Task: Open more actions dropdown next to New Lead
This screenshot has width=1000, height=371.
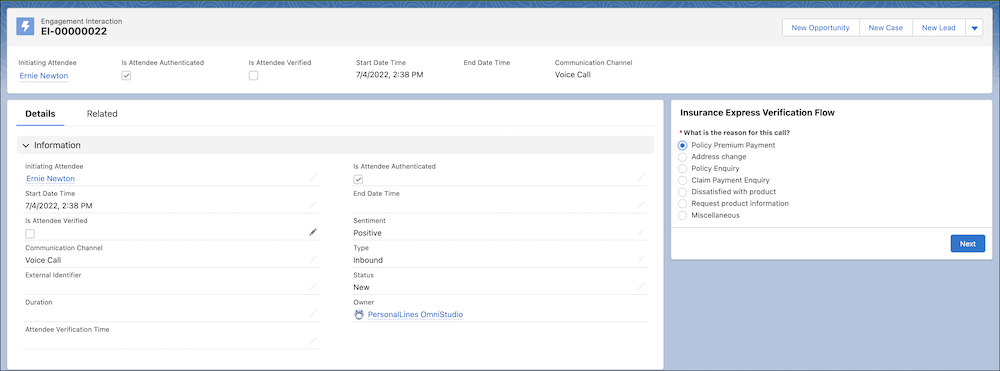Action: pos(974,28)
